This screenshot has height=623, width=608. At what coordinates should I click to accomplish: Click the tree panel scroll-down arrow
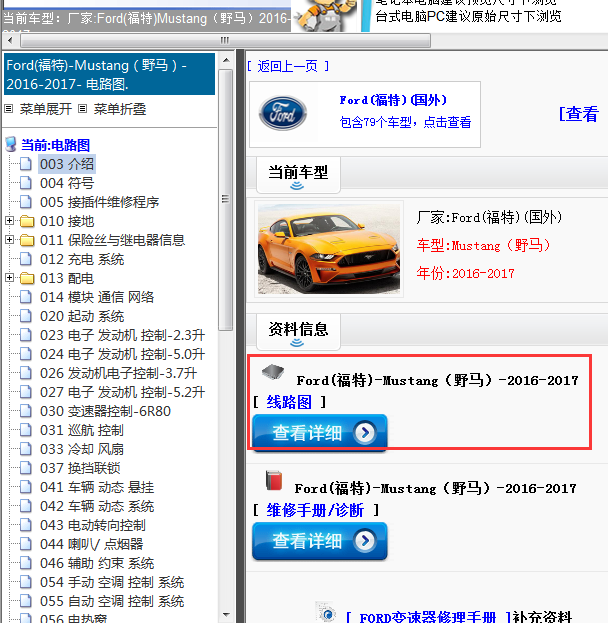226,615
